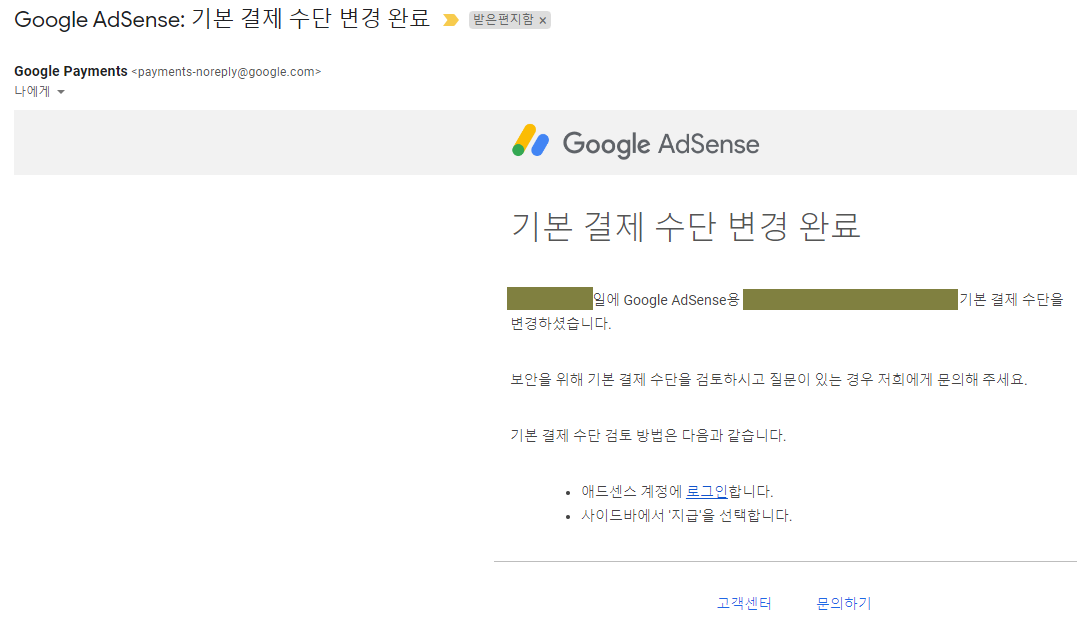
Task: Expand recipient details arrow next to 나에게
Action: 60,92
